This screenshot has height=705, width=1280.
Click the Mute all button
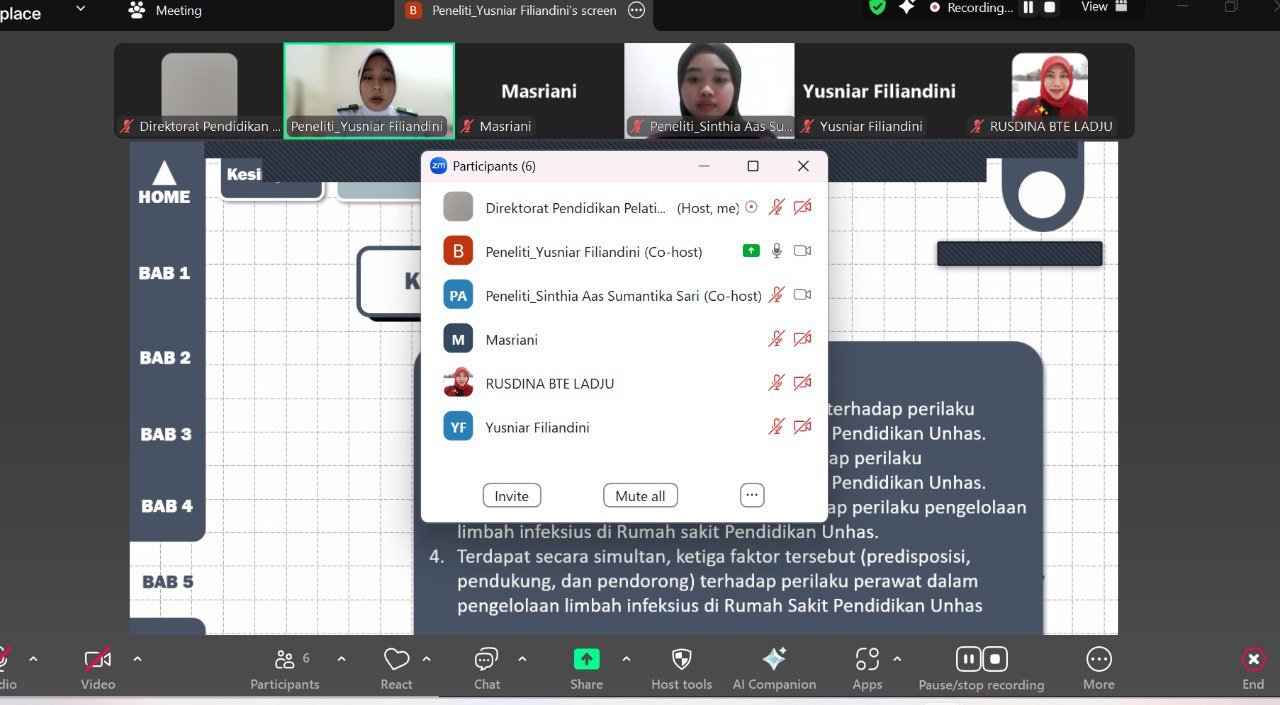click(x=640, y=496)
